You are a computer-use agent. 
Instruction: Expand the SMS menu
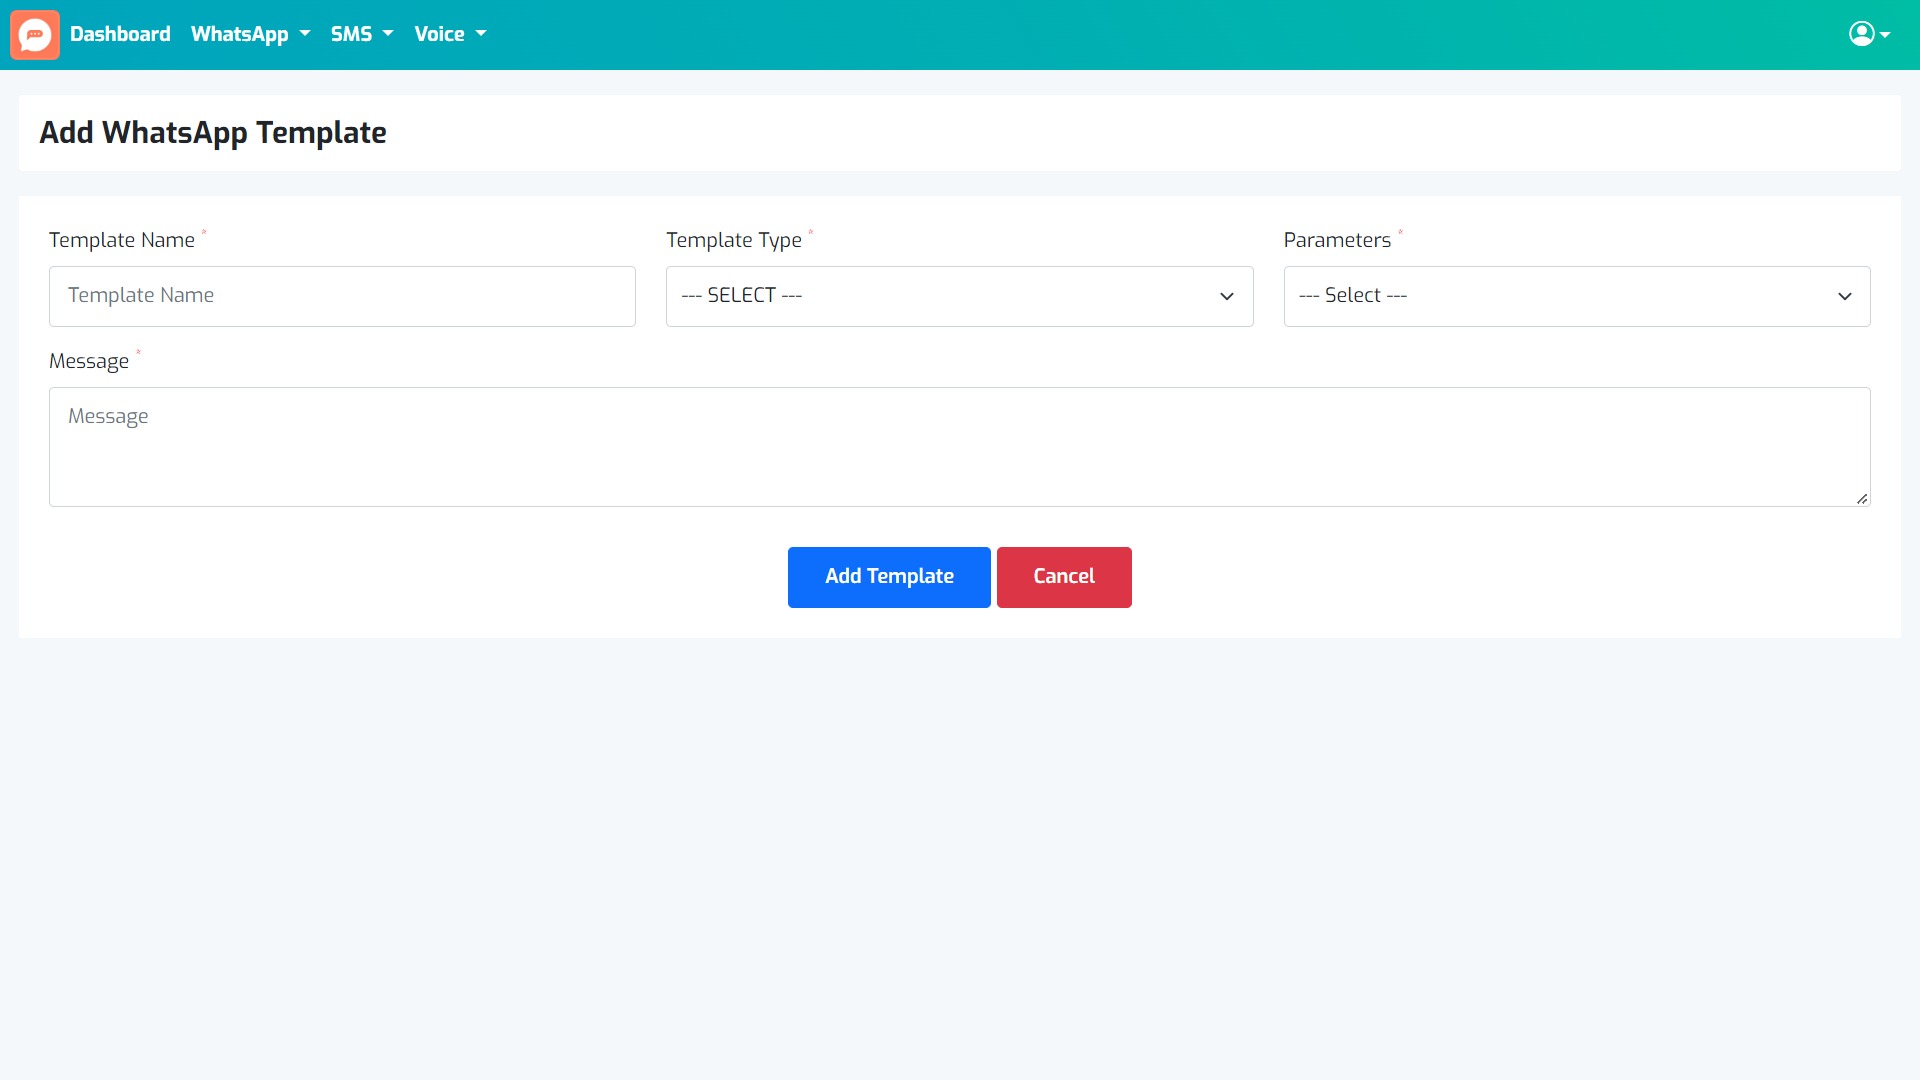click(362, 34)
